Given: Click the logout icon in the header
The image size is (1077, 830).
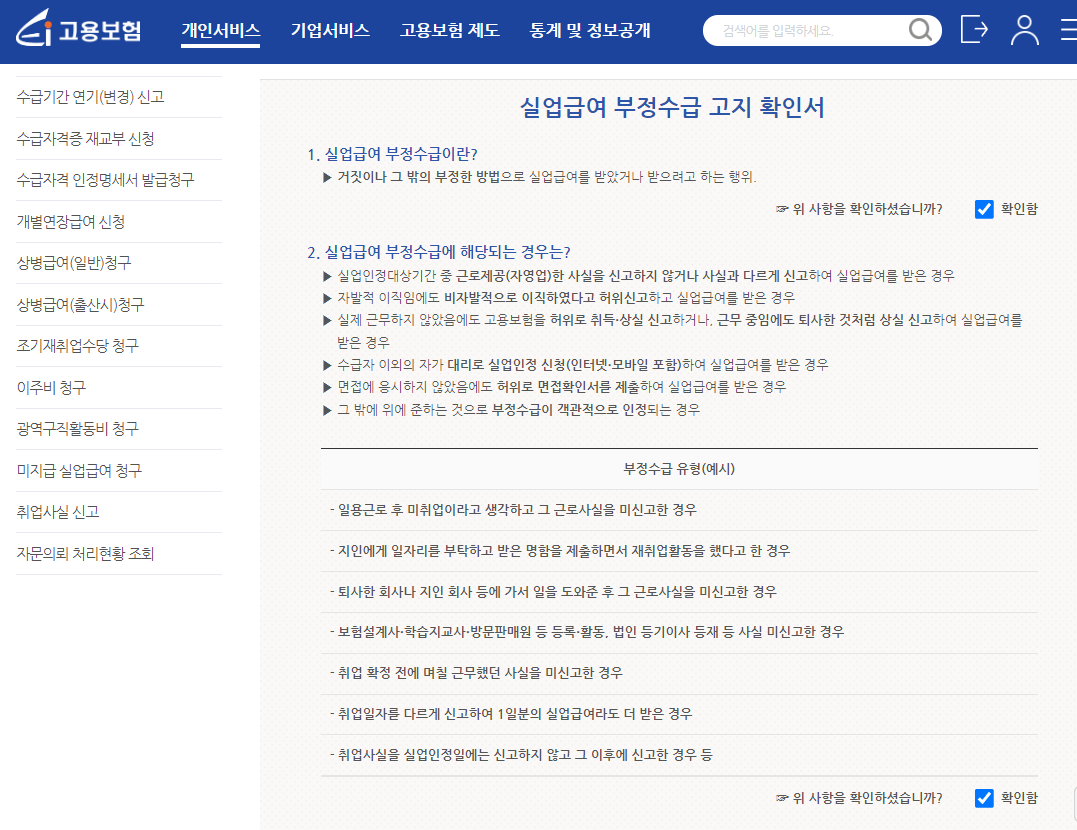Looking at the screenshot, I should 973,30.
